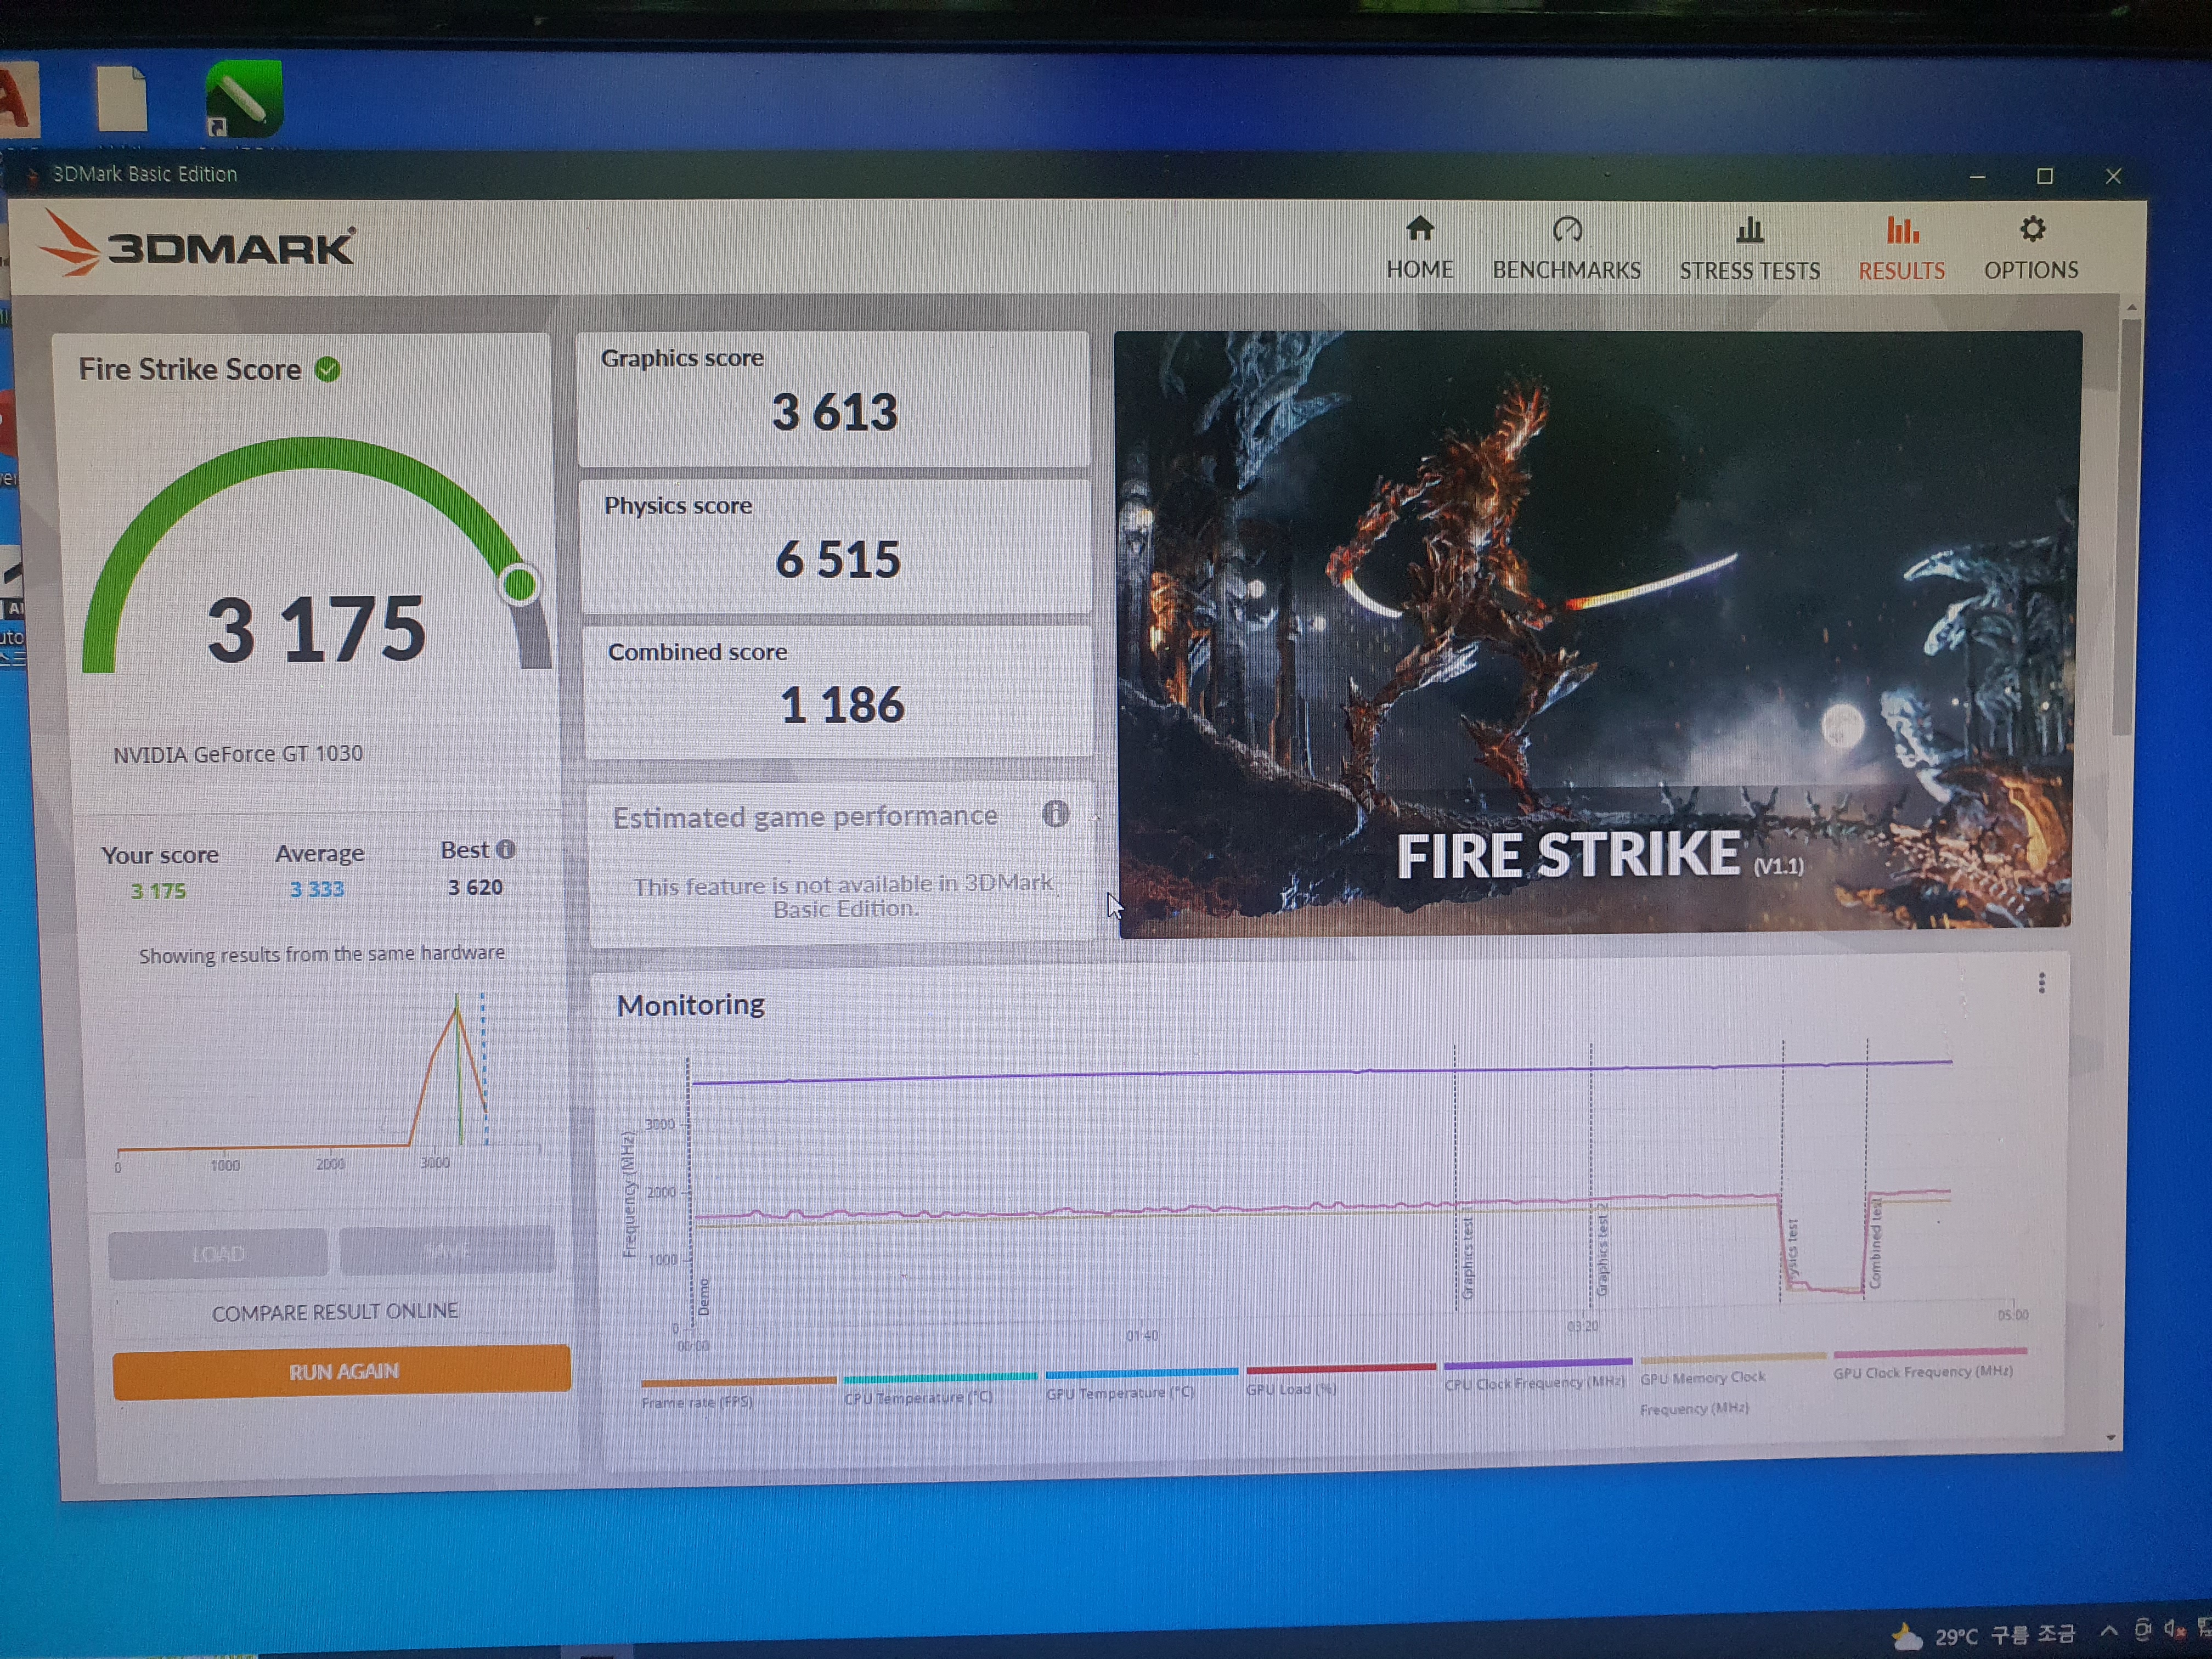Image resolution: width=2212 pixels, height=1659 pixels.
Task: Click the orange results bars icon
Action: click(1902, 230)
